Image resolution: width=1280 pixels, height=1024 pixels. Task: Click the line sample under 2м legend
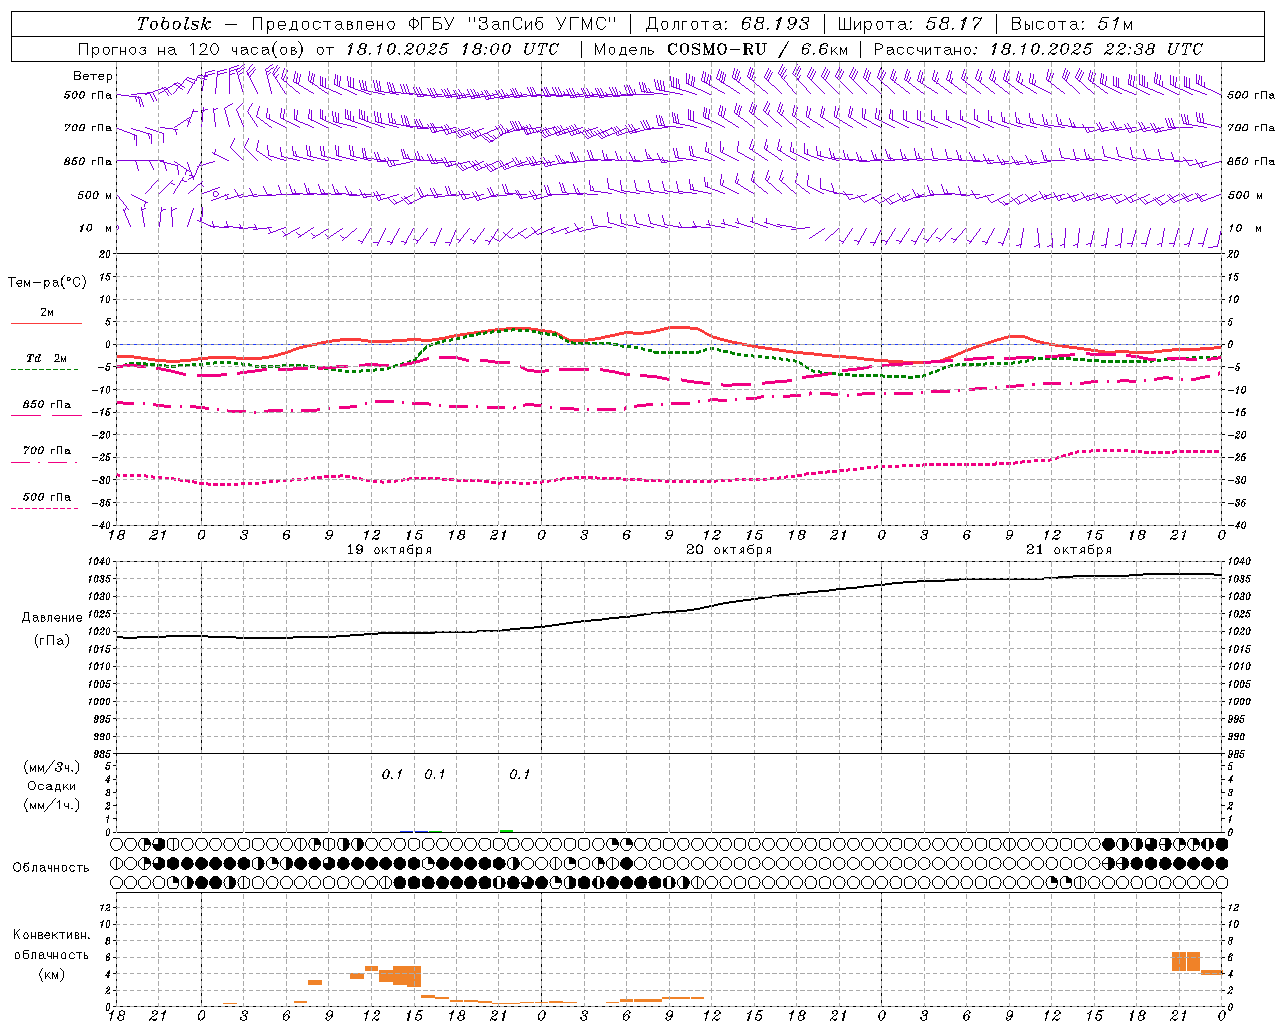pos(46,323)
